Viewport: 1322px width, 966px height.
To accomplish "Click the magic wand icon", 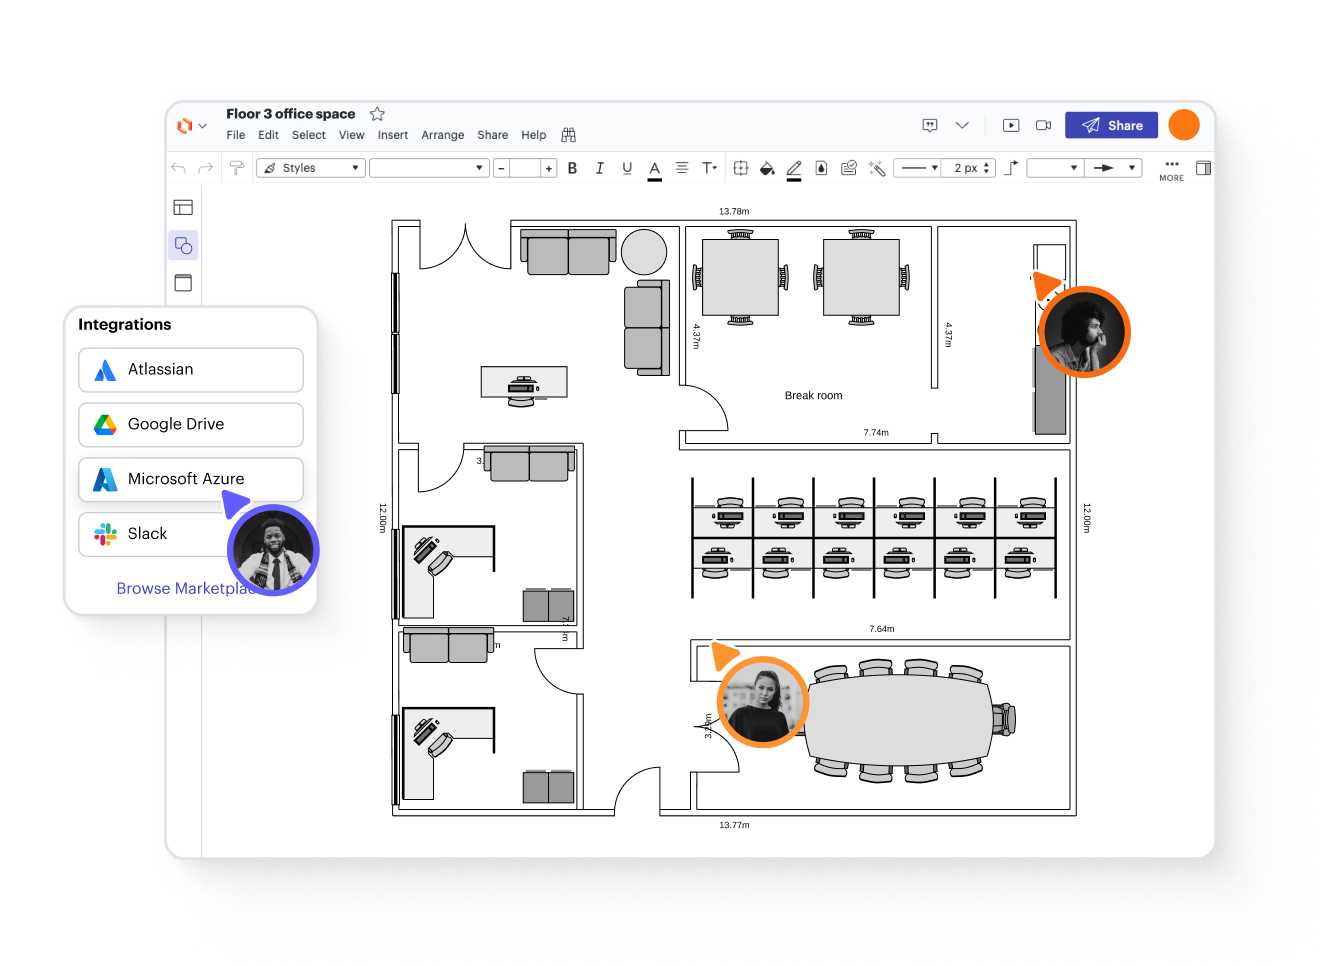I will coord(877,168).
